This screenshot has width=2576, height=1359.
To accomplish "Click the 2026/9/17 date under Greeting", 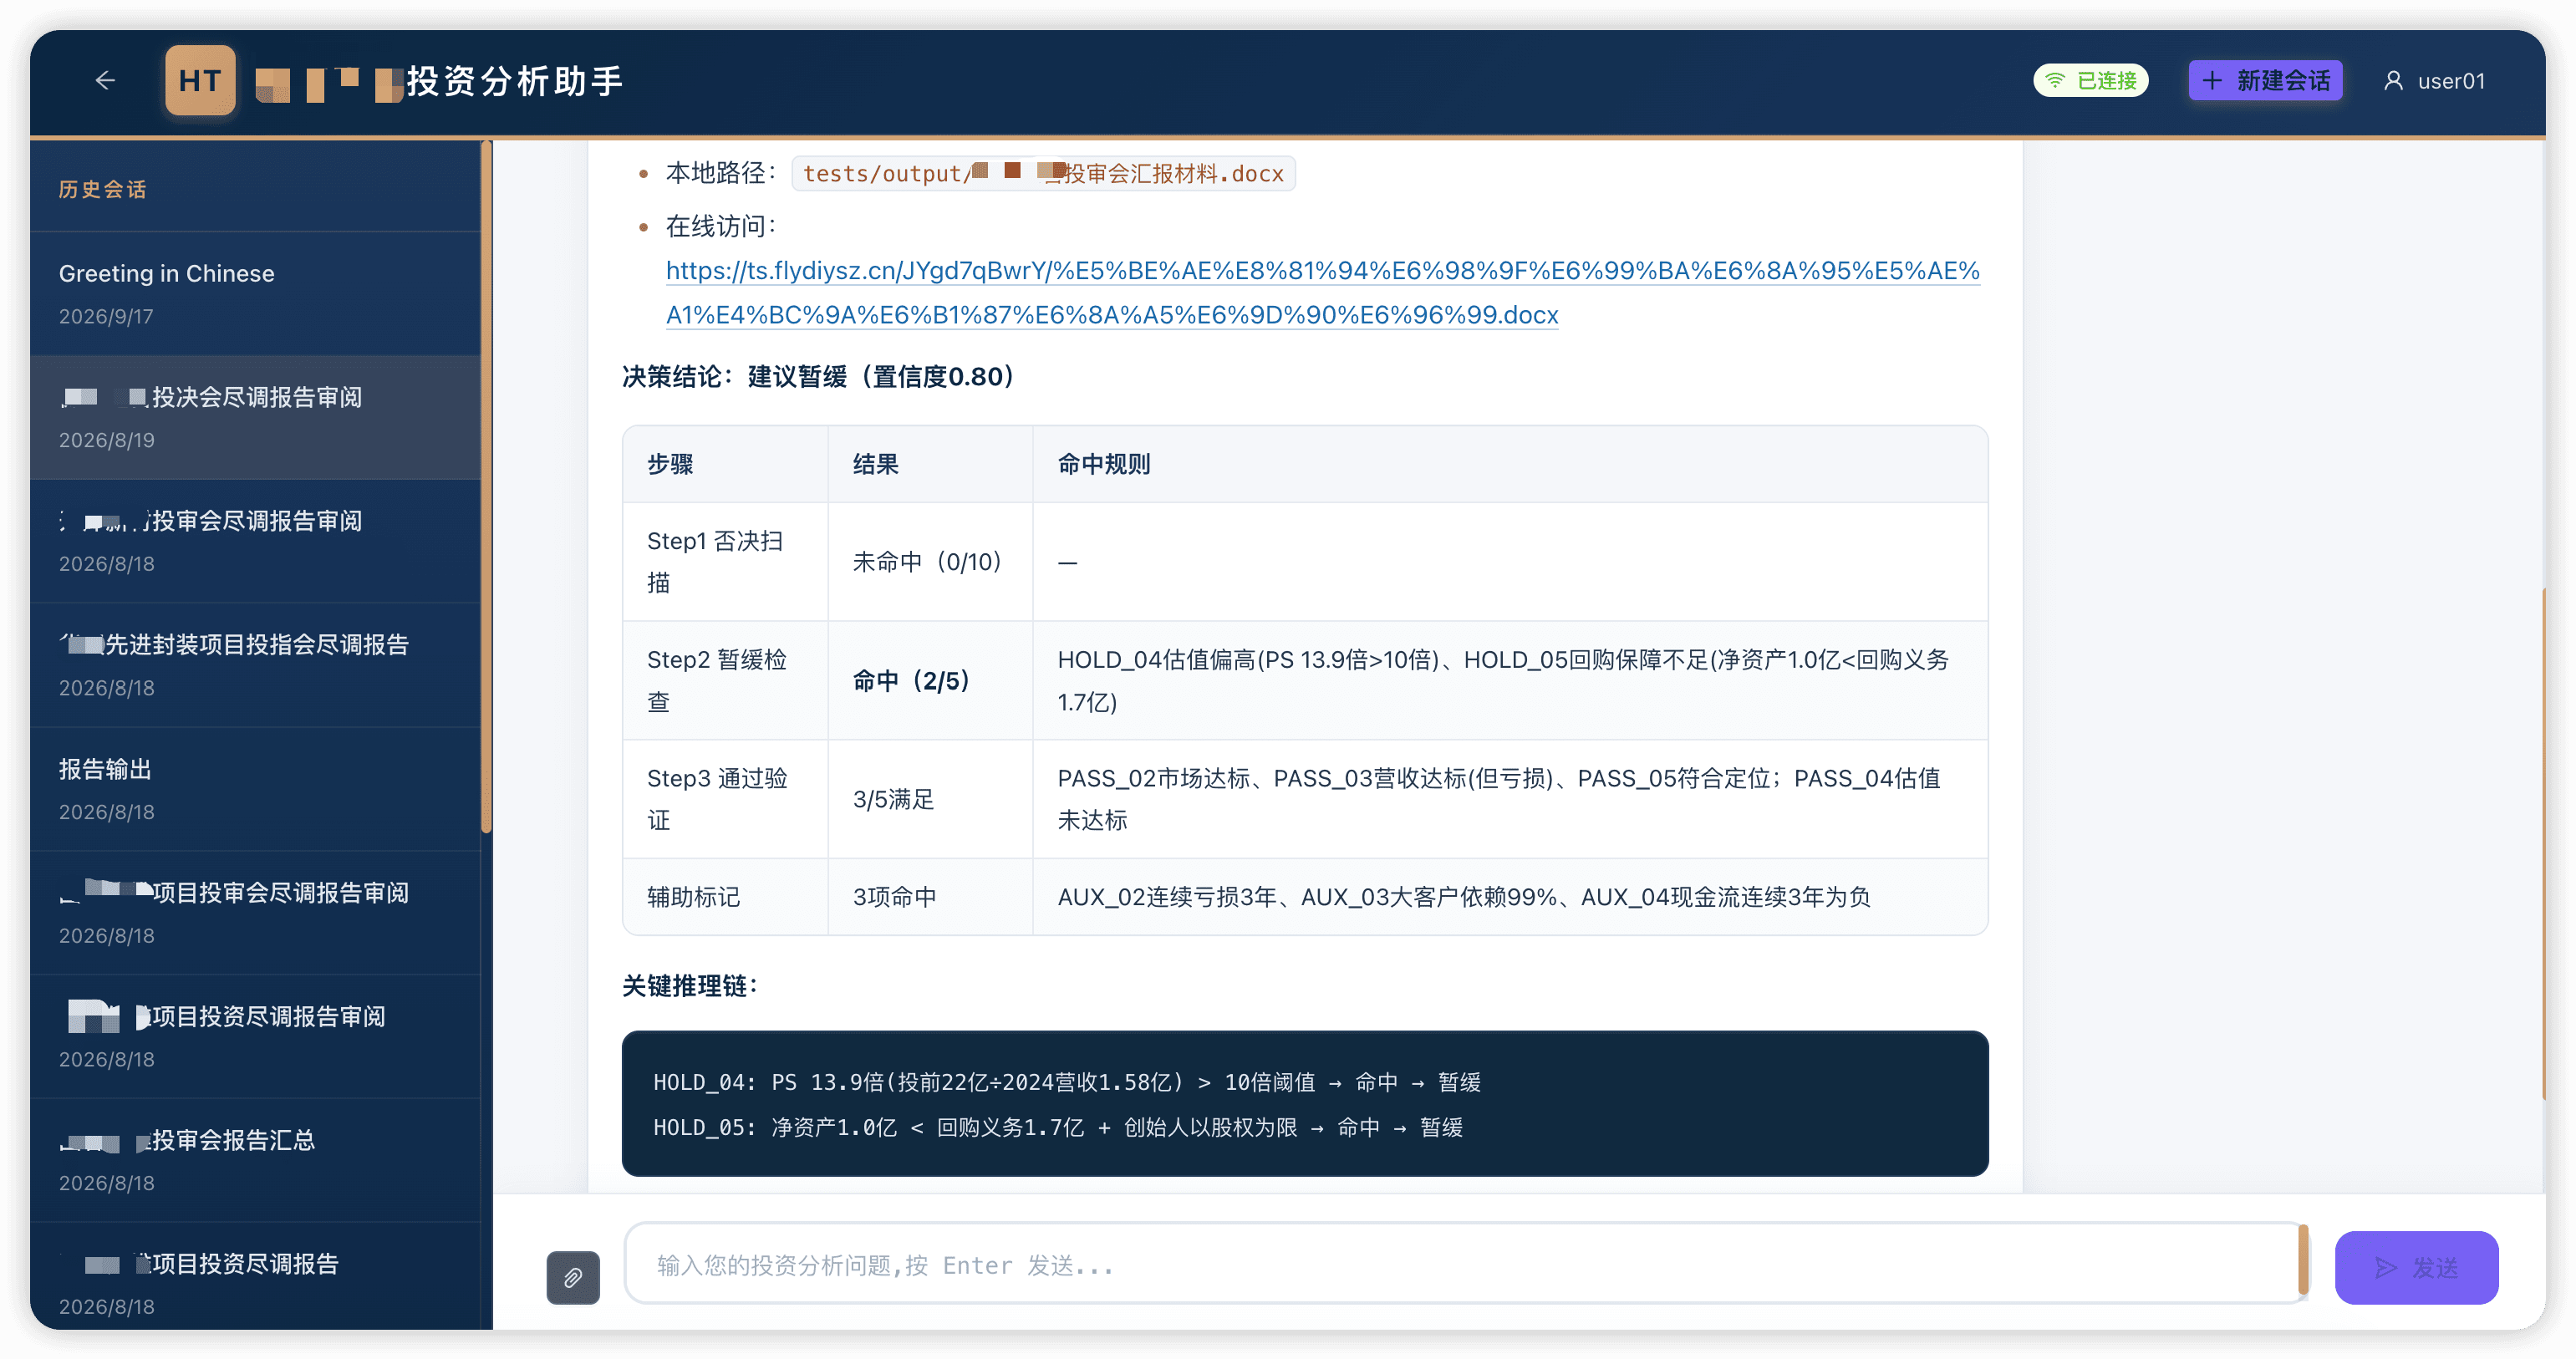I will (x=106, y=316).
